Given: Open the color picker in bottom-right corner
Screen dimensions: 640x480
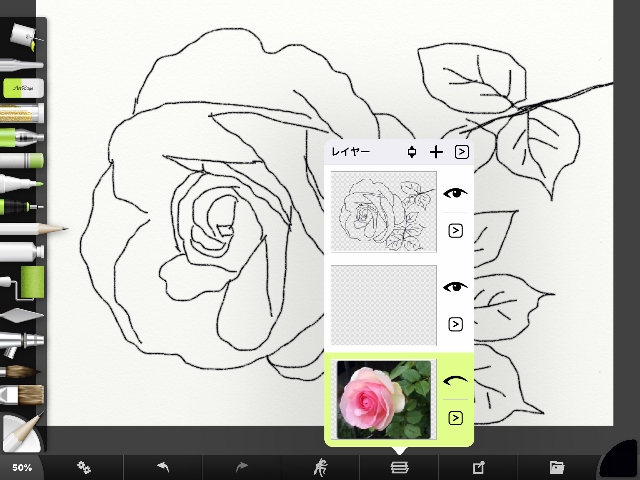Looking at the screenshot, I should [x=620, y=462].
